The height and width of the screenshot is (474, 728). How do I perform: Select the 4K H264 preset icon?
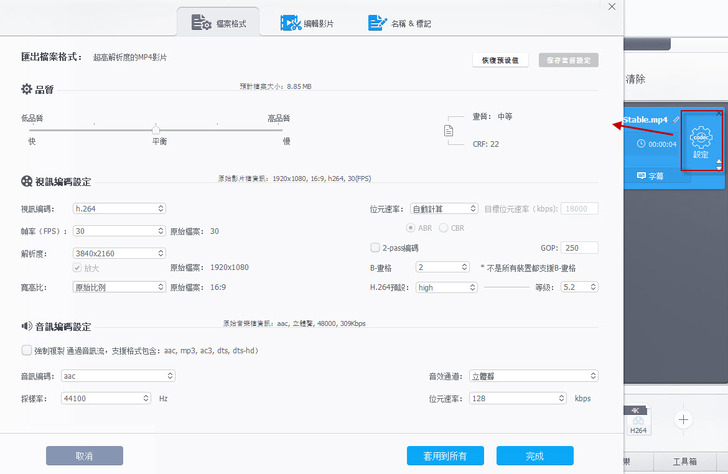pos(639,420)
